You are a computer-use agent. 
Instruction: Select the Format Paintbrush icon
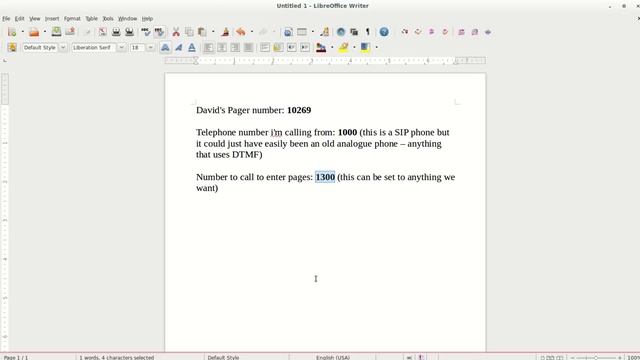[x=225, y=32]
